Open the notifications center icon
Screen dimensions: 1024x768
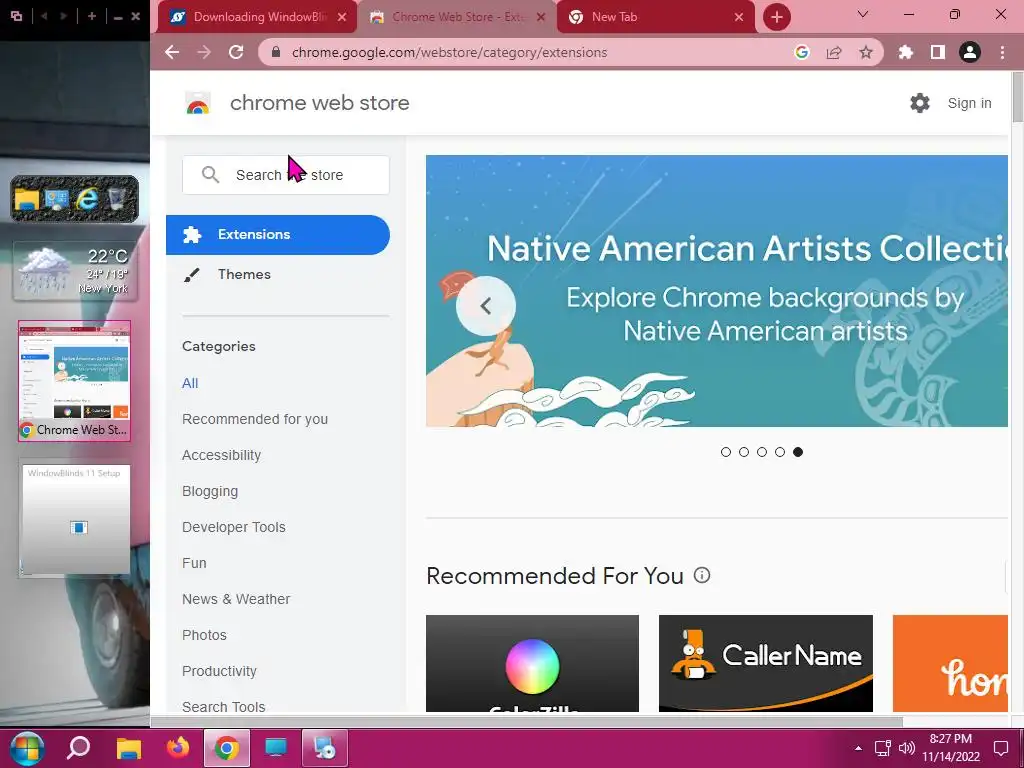(x=1000, y=748)
